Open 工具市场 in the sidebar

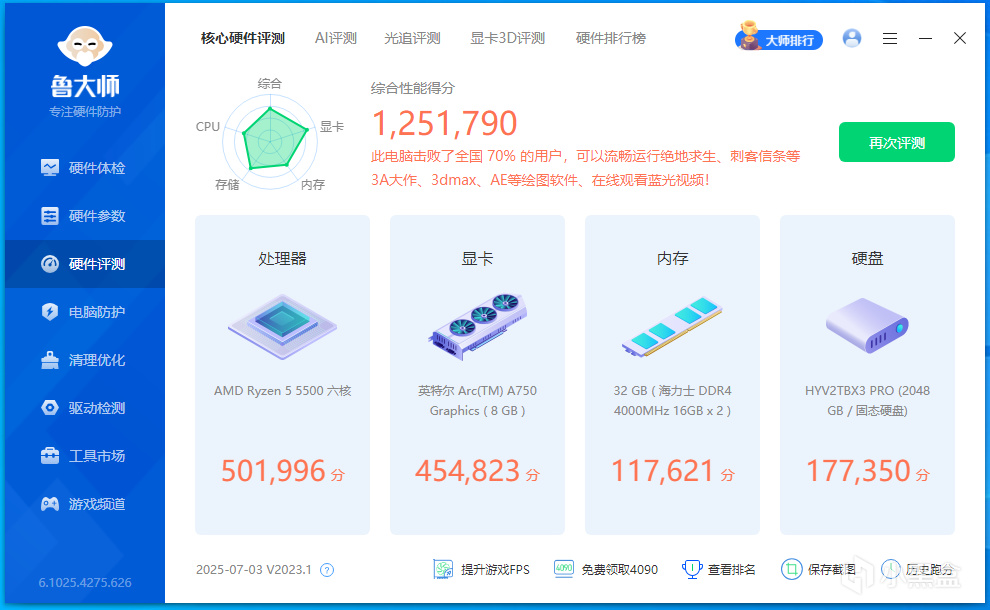(x=85, y=456)
